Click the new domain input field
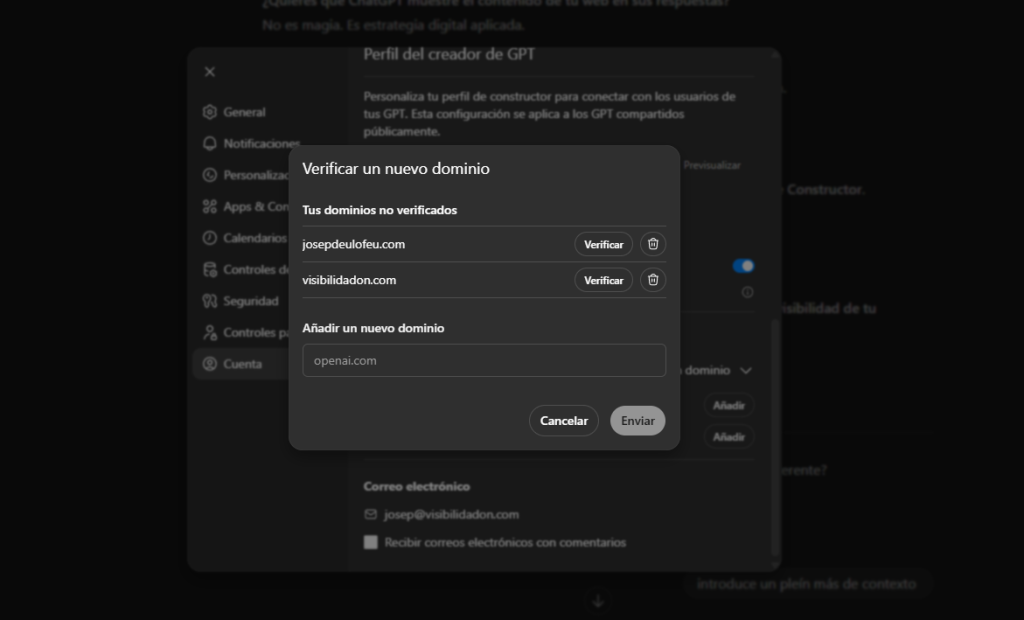The width and height of the screenshot is (1024, 620). (x=484, y=361)
